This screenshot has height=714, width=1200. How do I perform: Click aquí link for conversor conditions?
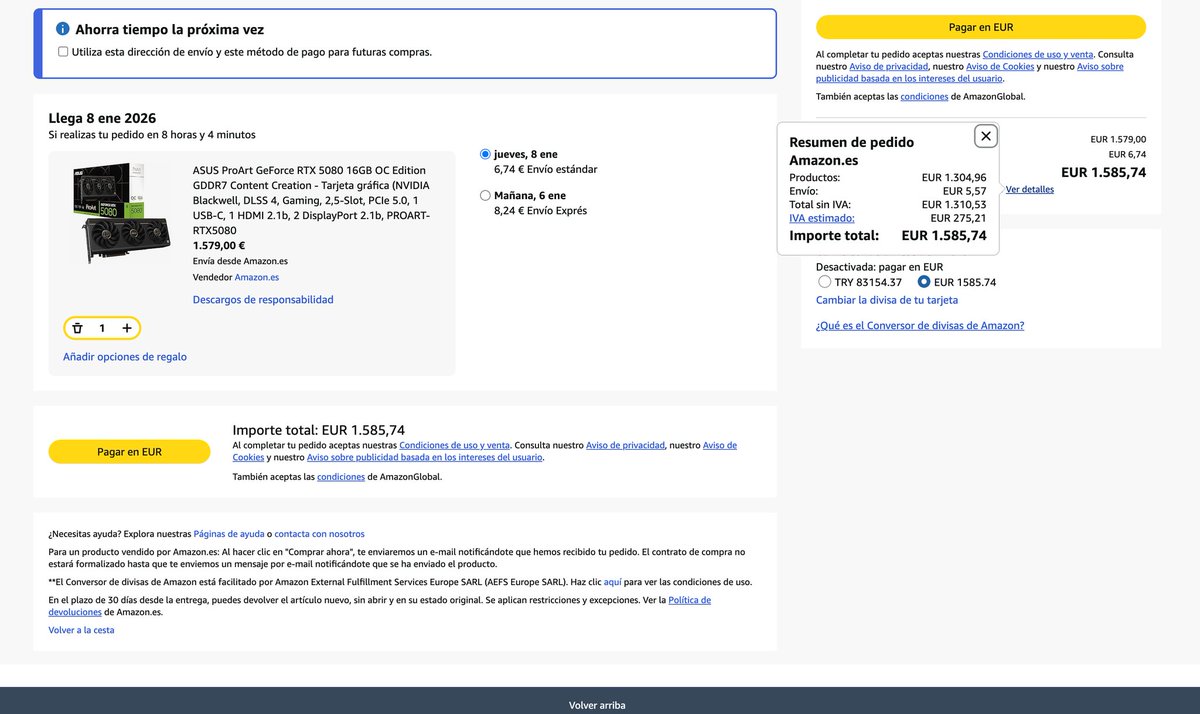[613, 582]
